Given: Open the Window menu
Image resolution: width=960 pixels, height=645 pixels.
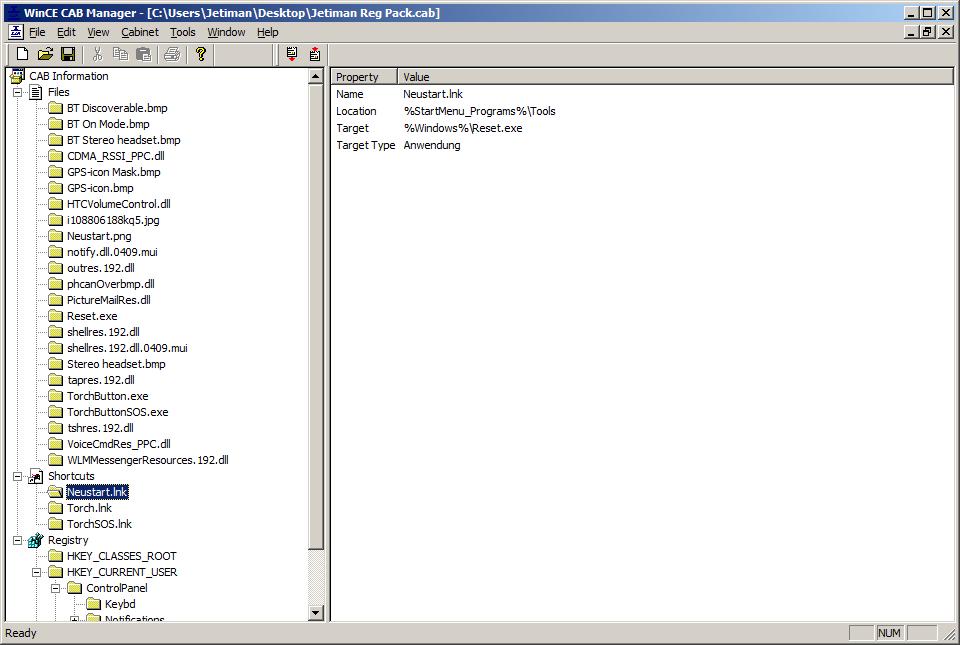Looking at the screenshot, I should pos(226,32).
